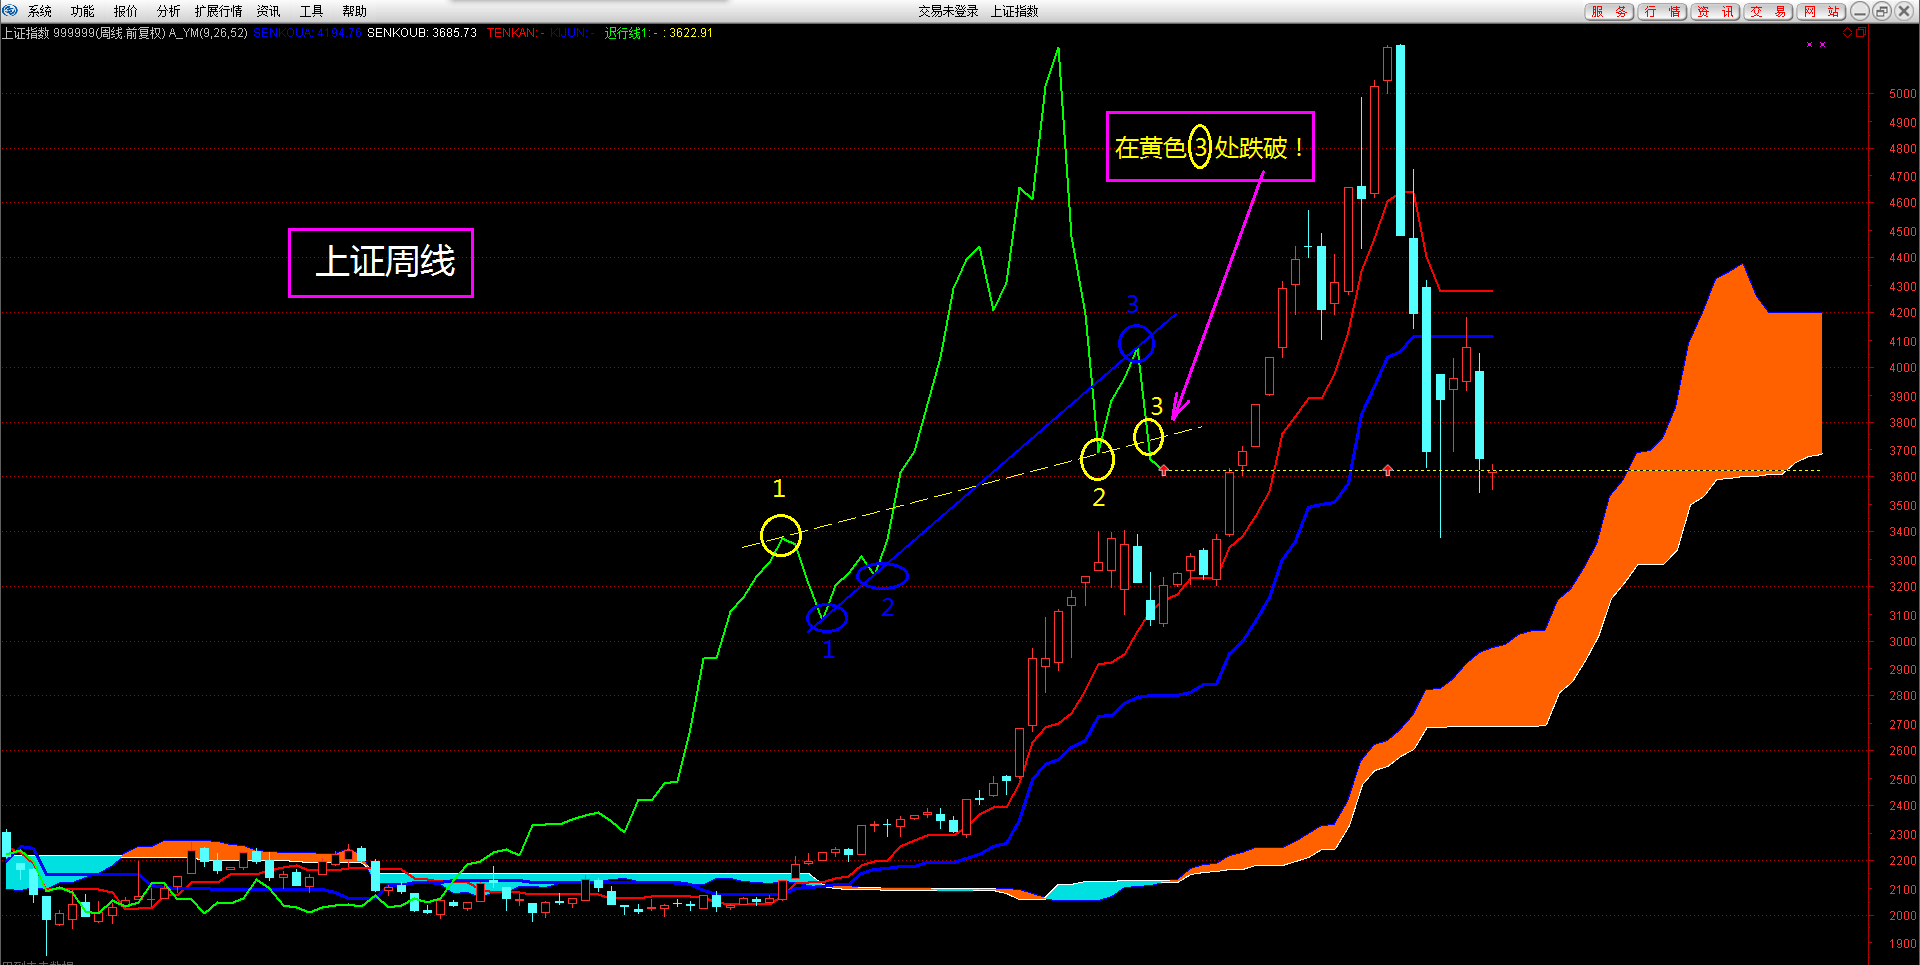
Task: Open the 扩展行情 menu
Action: click(219, 11)
